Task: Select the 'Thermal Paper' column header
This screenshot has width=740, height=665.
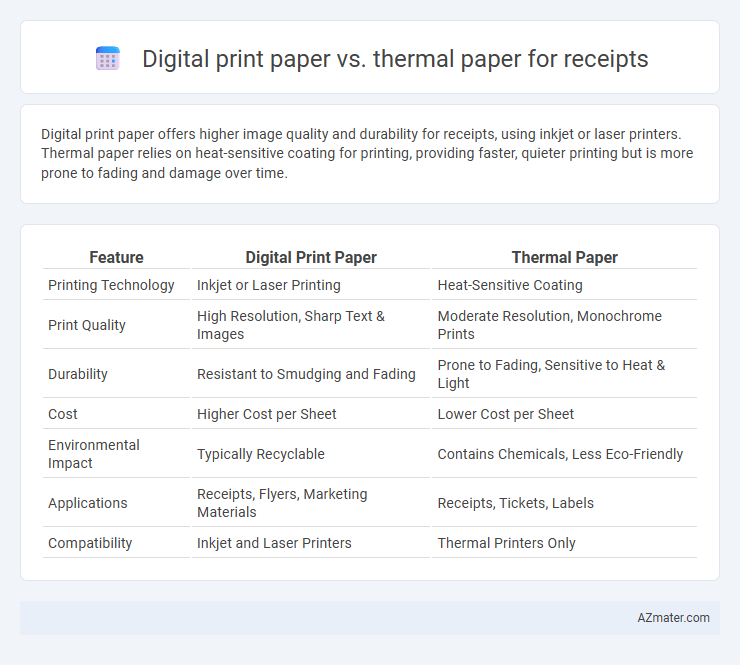Action: pyautogui.click(x=564, y=257)
